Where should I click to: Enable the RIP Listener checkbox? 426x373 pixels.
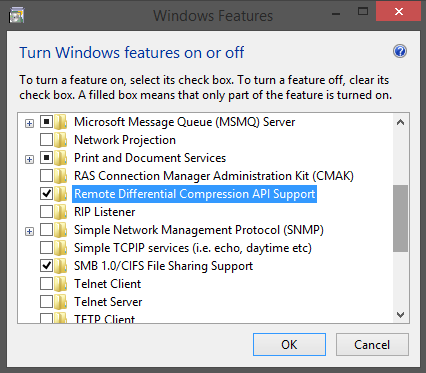pyautogui.click(x=46, y=212)
